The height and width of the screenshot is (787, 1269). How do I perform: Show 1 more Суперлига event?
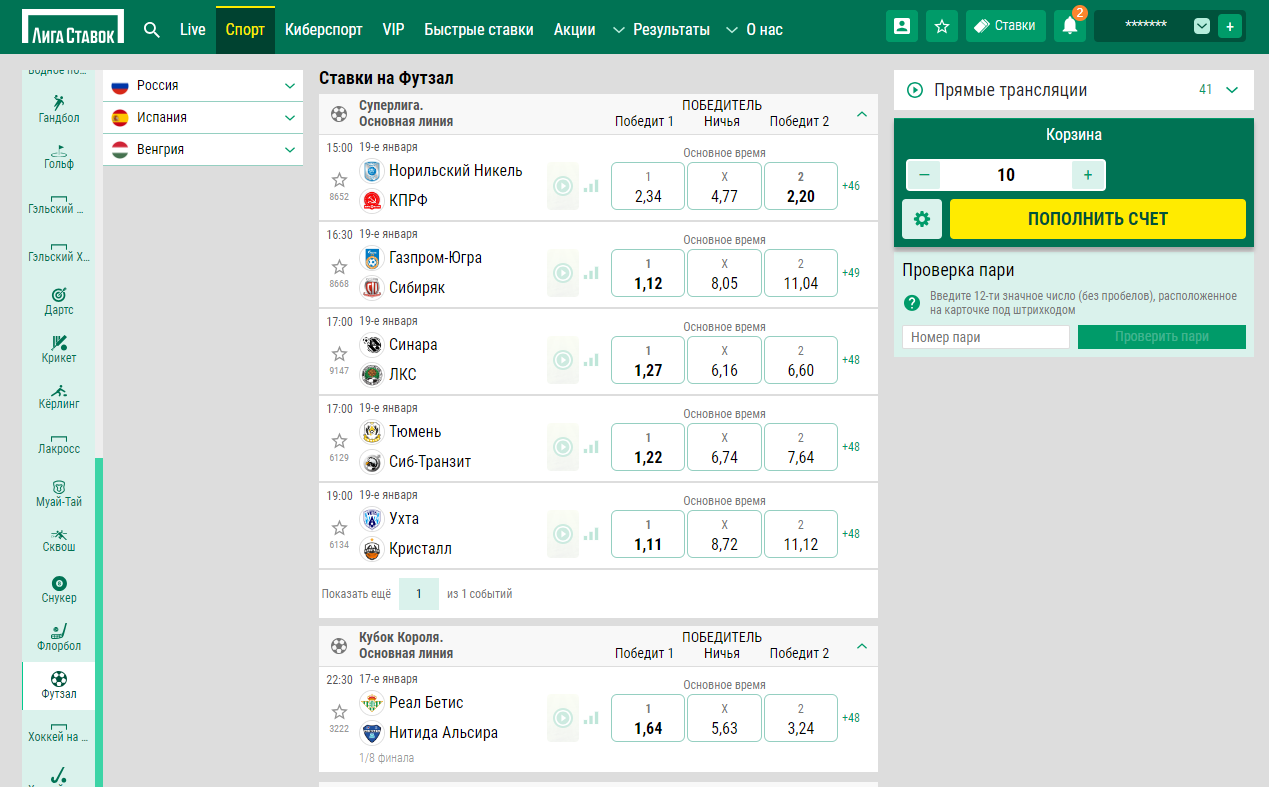(x=419, y=594)
